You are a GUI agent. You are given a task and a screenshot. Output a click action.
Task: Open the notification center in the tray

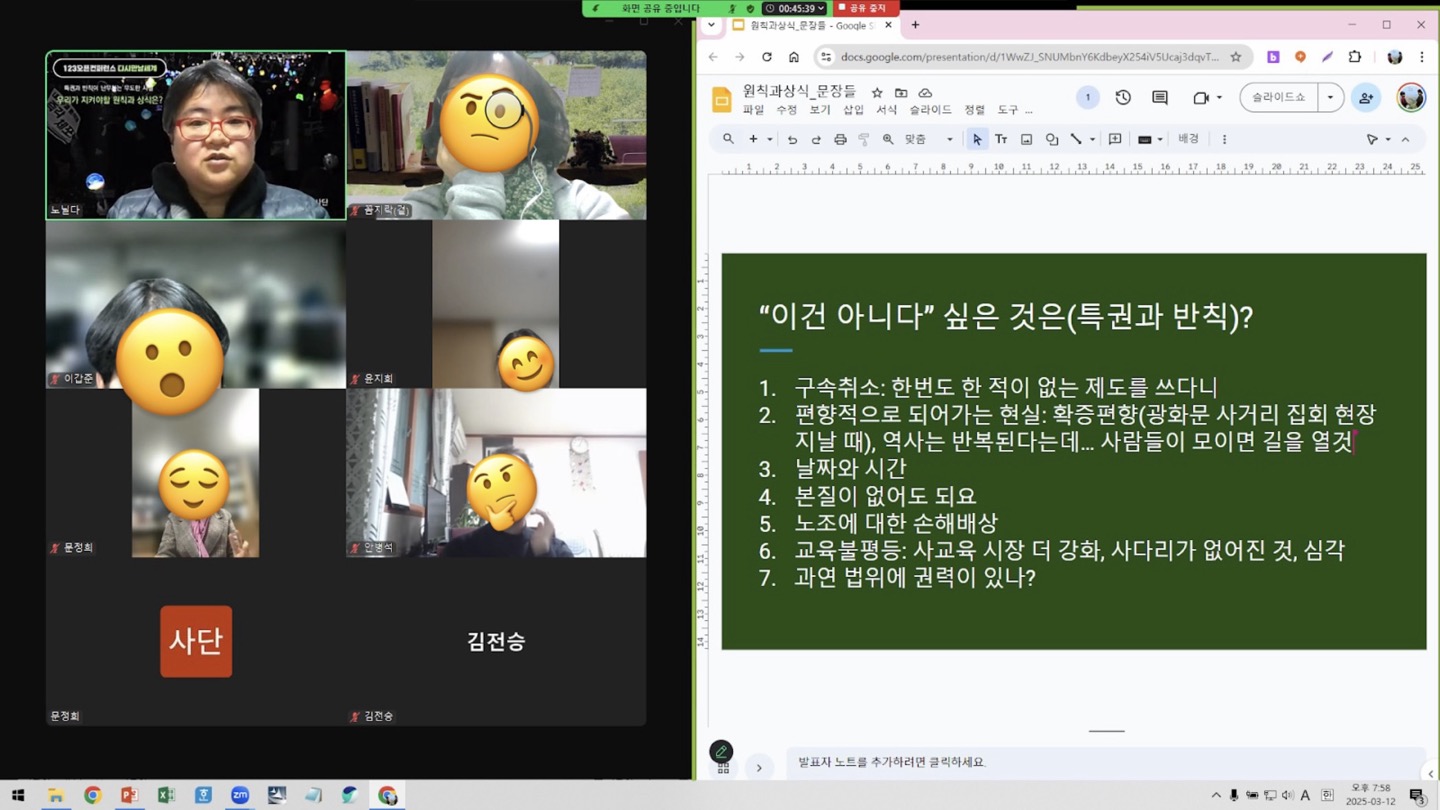pyautogui.click(x=1417, y=795)
